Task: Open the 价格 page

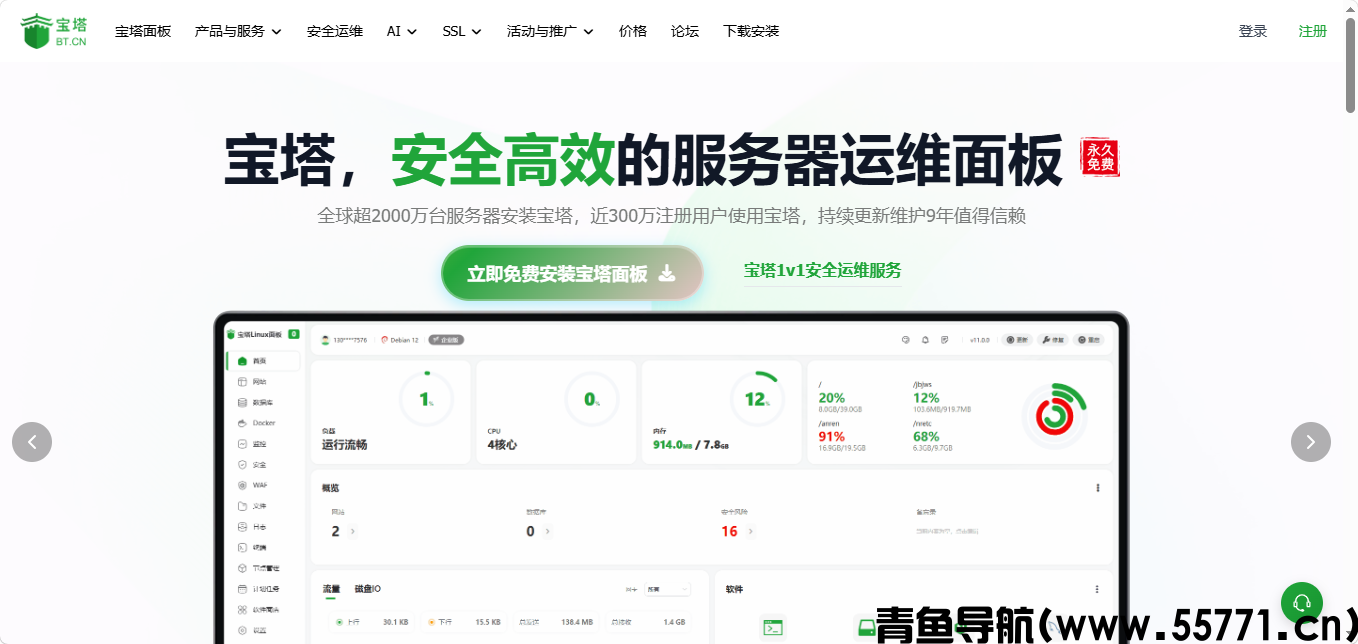Action: 633,31
